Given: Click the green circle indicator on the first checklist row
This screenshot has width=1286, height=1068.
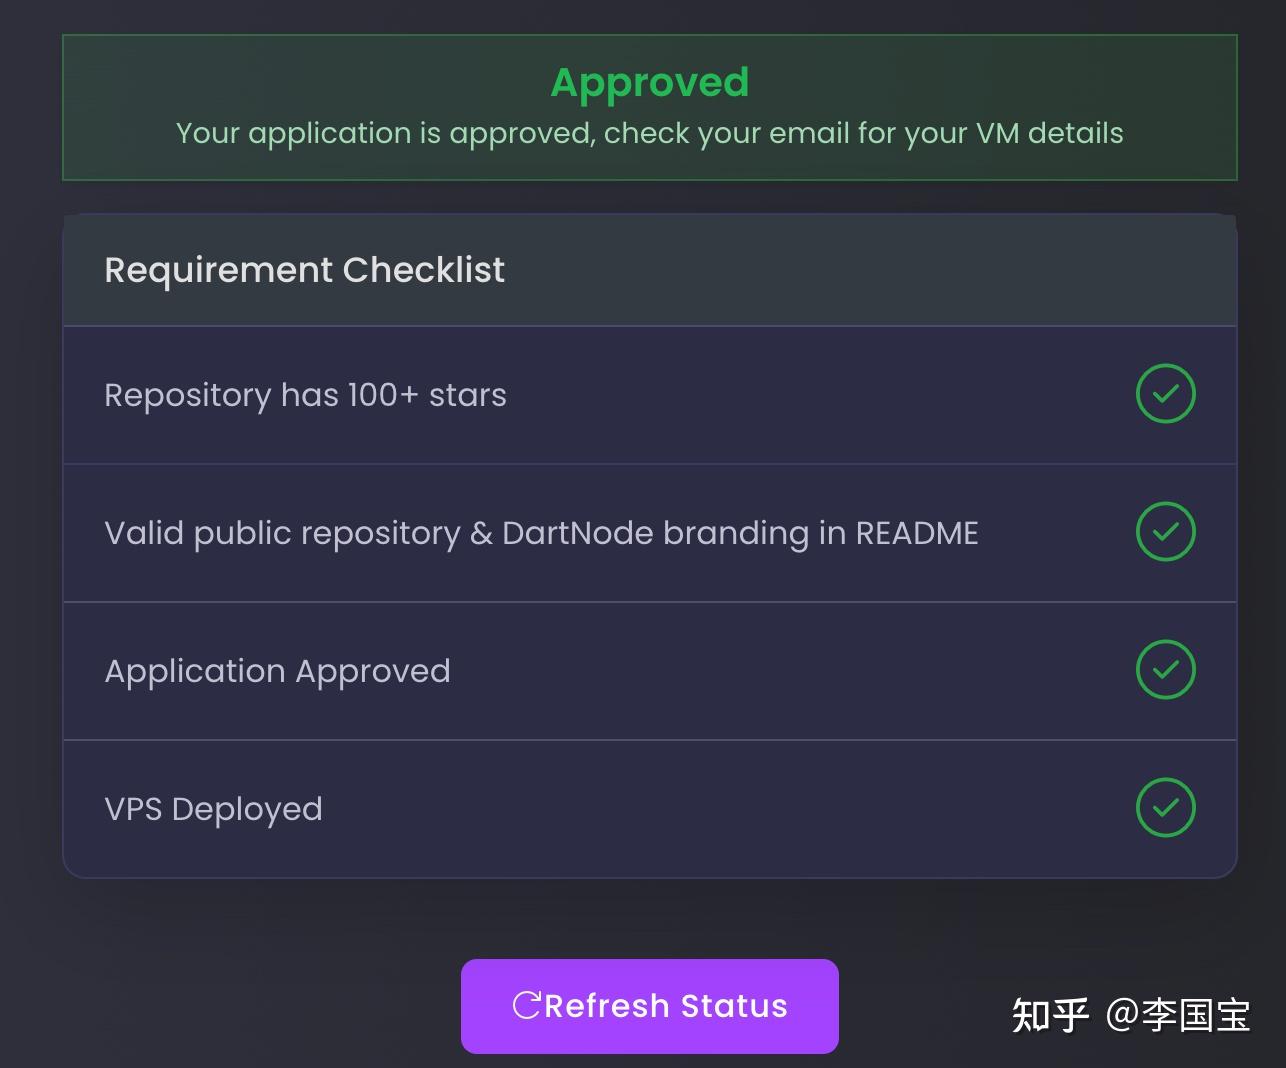Looking at the screenshot, I should pyautogui.click(x=1165, y=394).
